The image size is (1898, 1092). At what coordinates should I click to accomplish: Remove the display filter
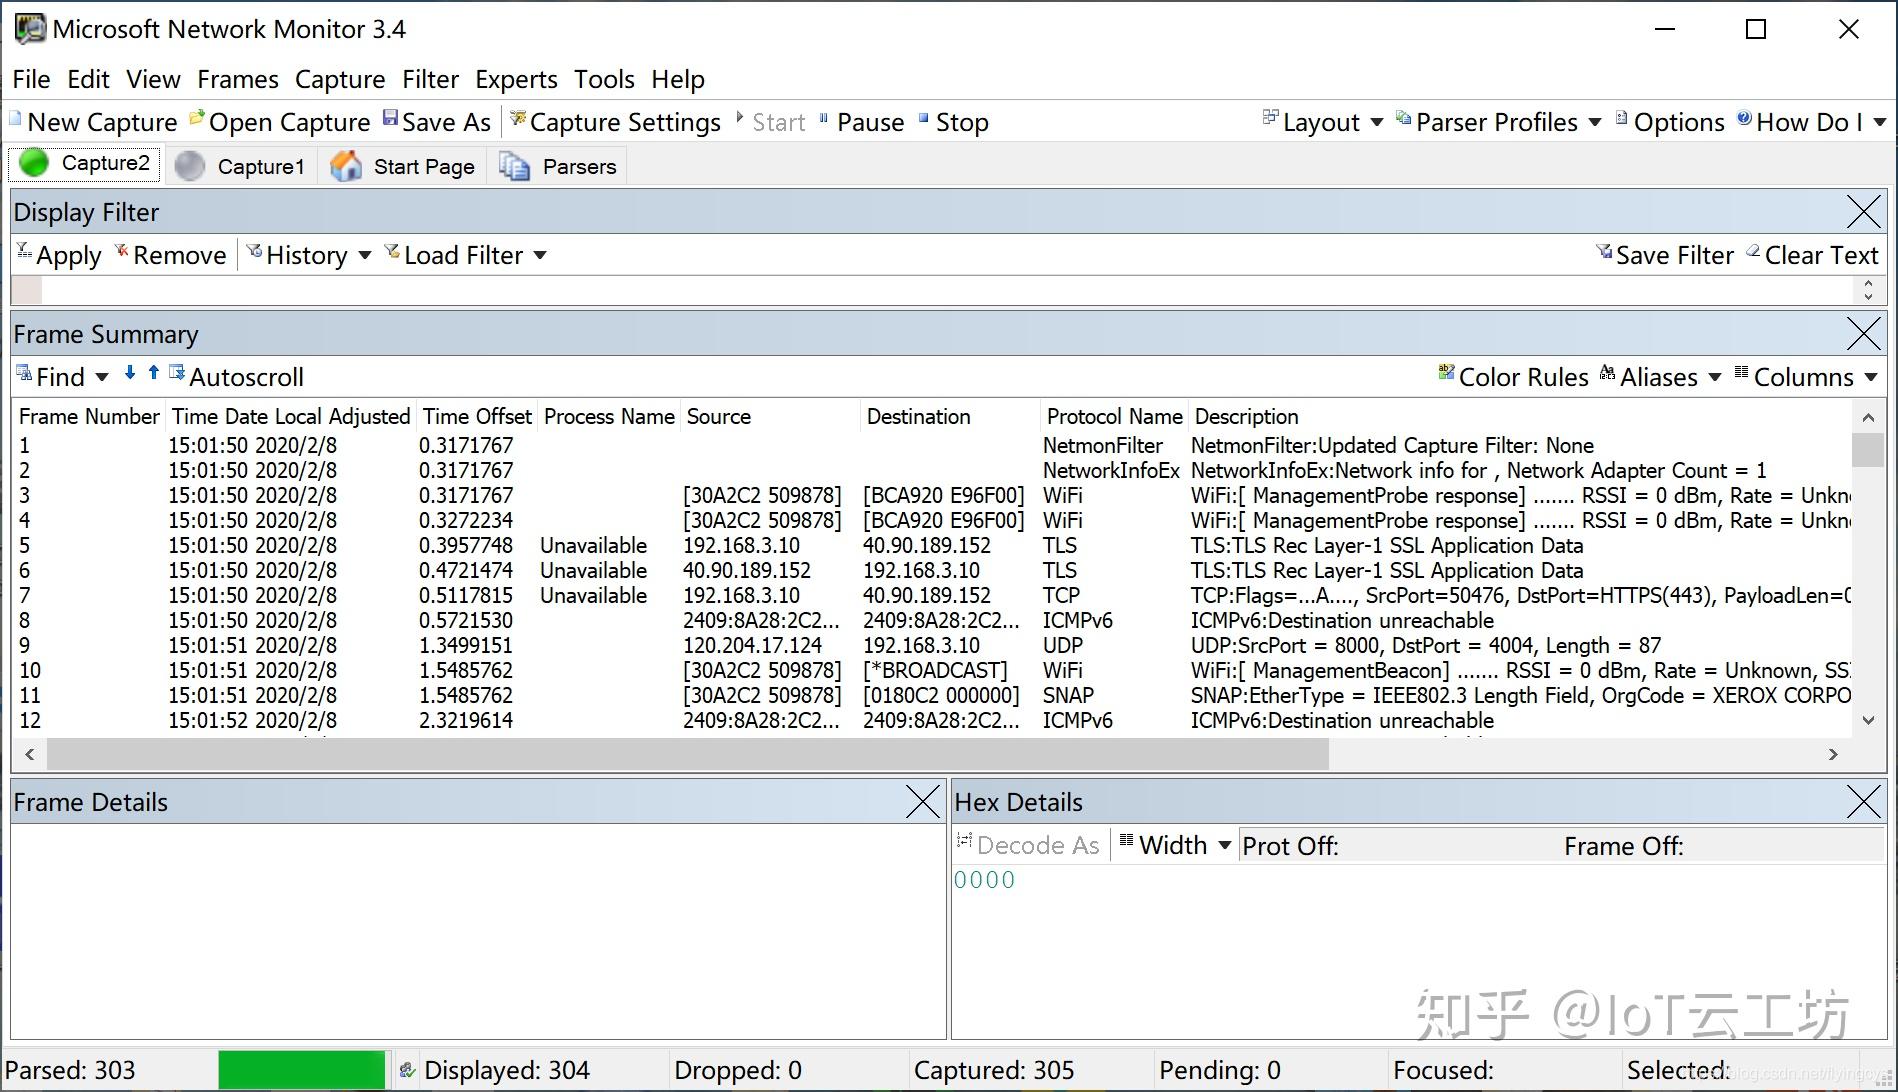pos(178,254)
